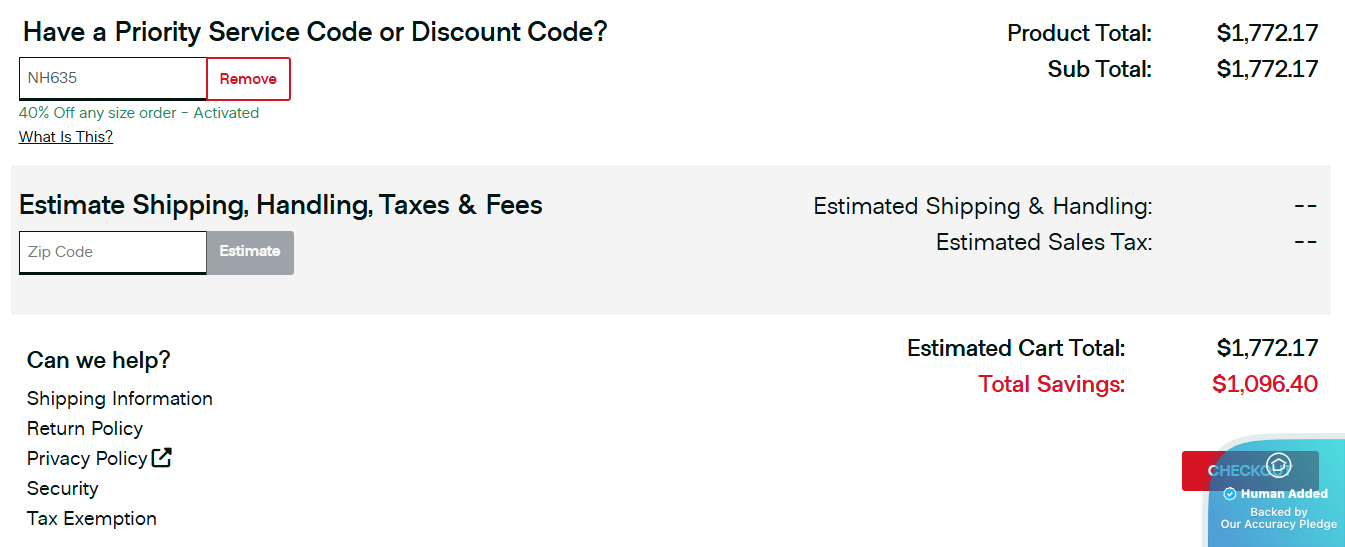Open the Shipping Information link
The image size is (1345, 547).
(x=120, y=398)
